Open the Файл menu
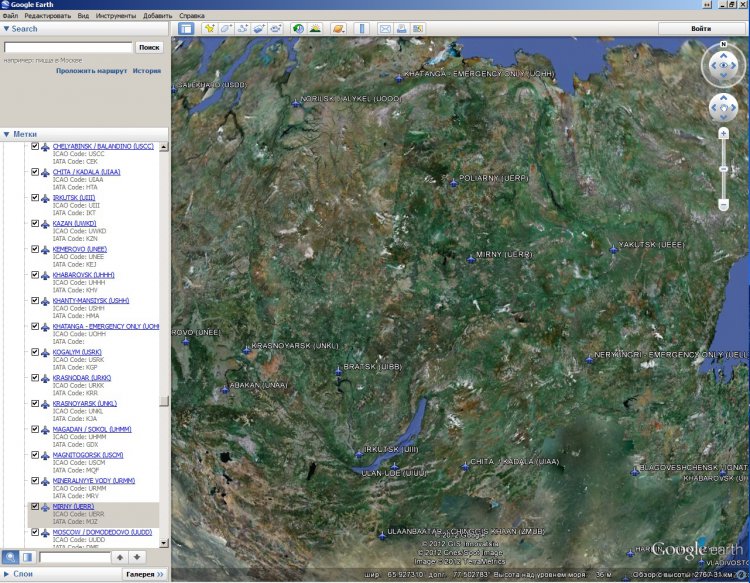The image size is (750, 583). click(x=10, y=16)
